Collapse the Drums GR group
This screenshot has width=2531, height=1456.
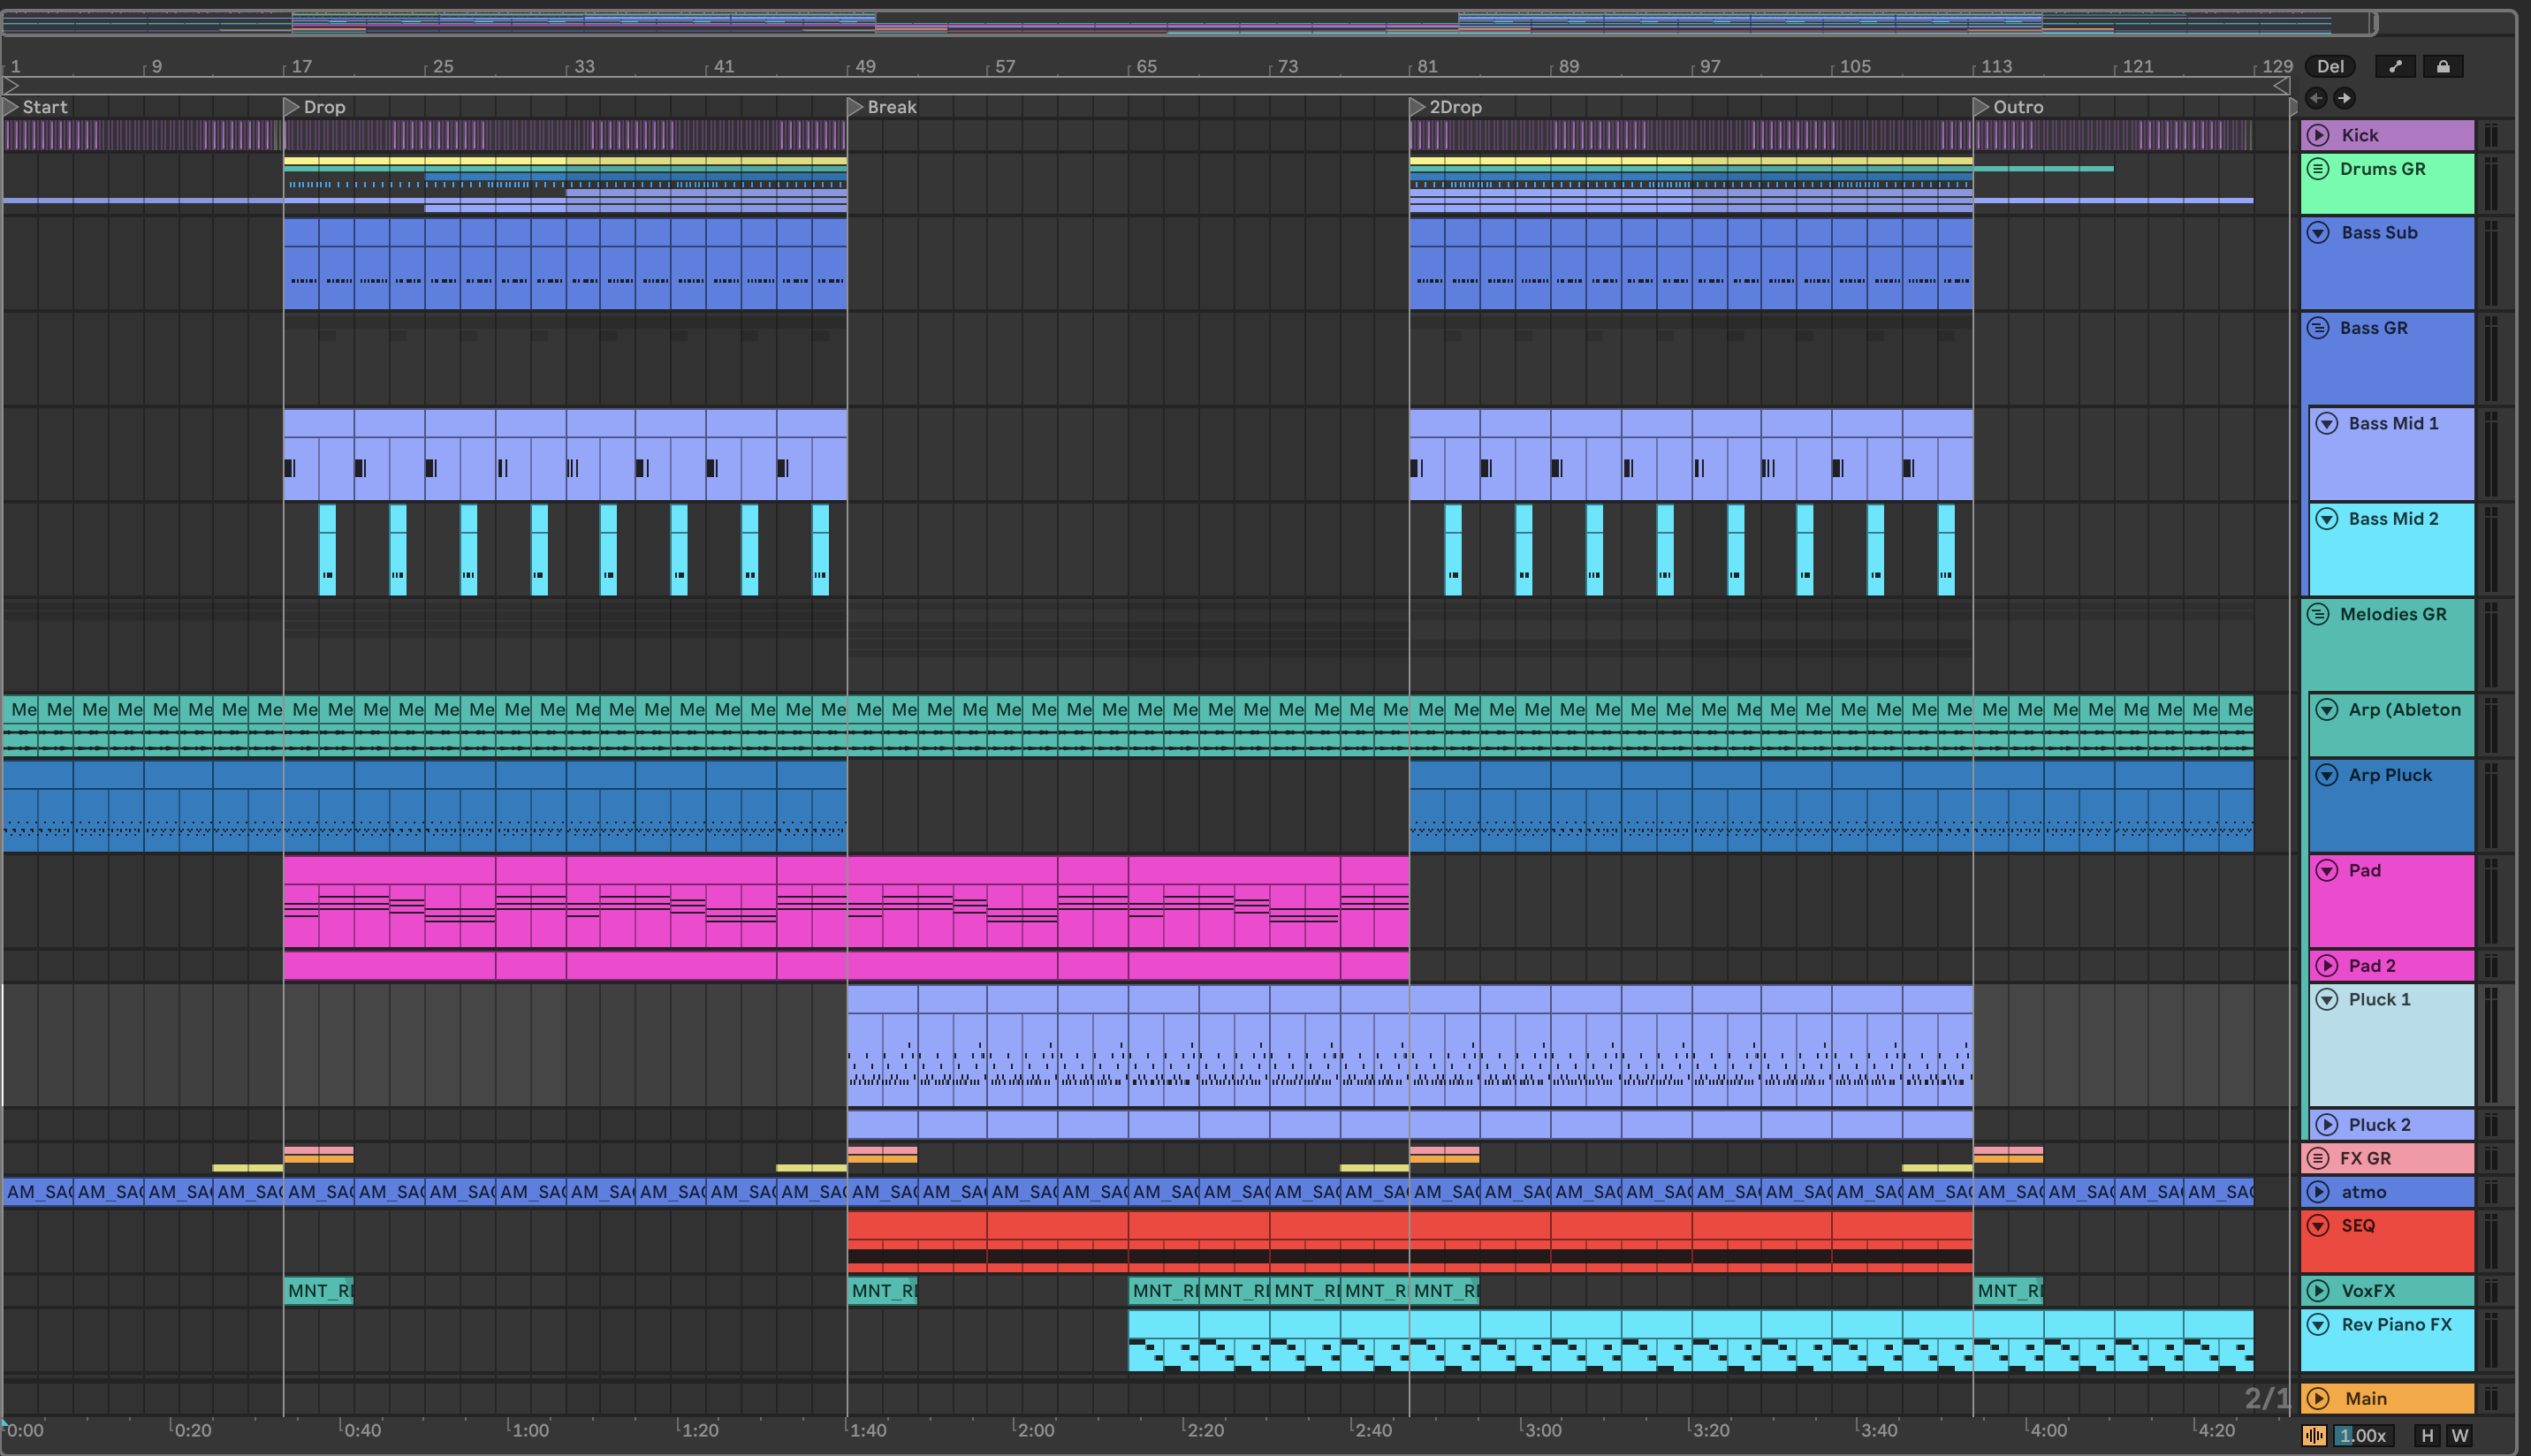tap(2318, 169)
